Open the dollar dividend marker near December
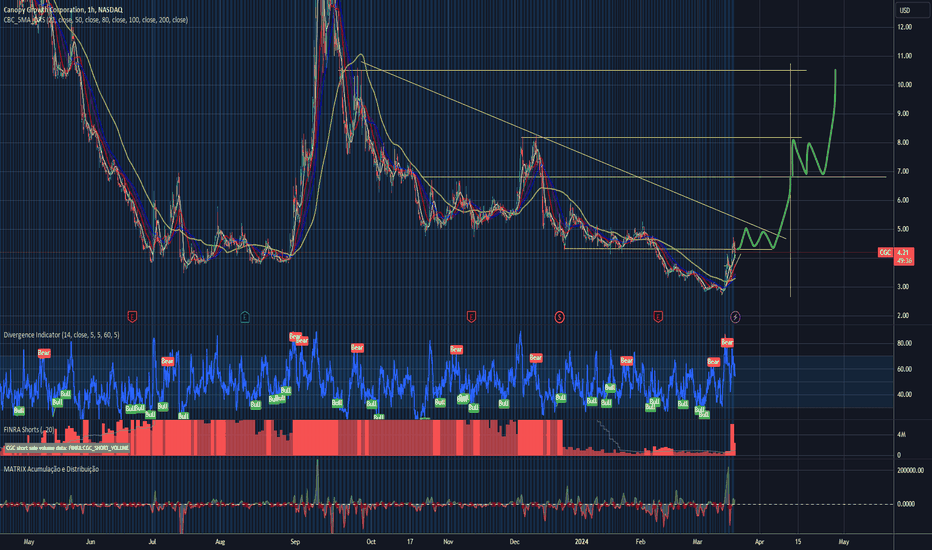 pos(559,317)
